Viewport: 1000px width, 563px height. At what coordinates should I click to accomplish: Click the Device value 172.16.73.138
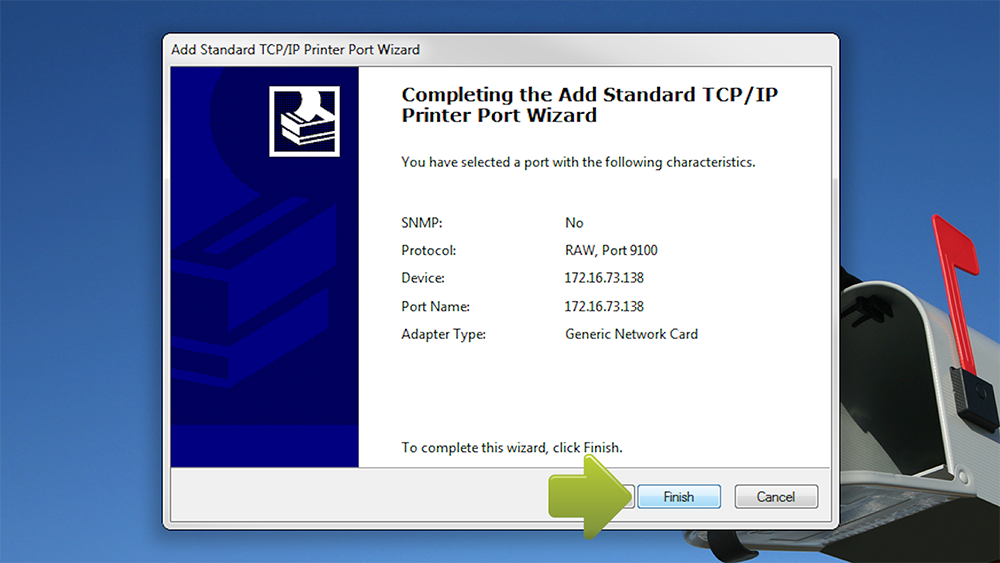click(x=604, y=278)
